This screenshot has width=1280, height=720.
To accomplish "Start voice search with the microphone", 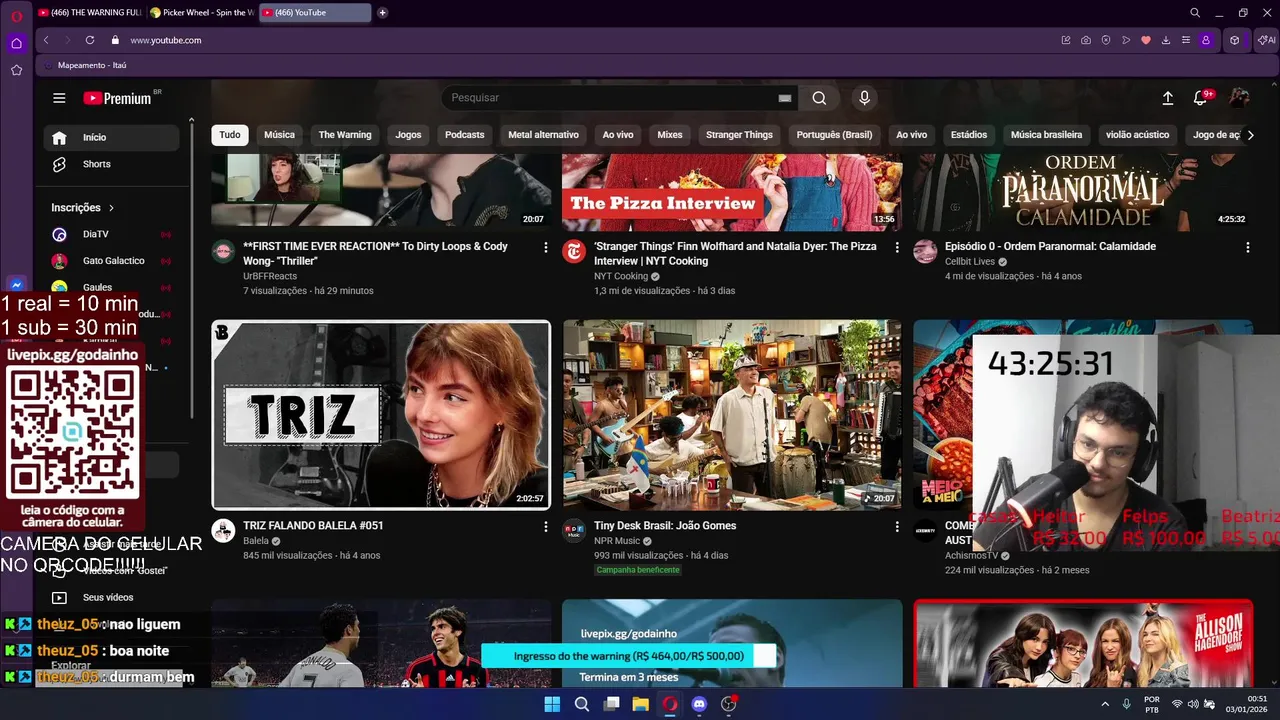I will 864,98.
